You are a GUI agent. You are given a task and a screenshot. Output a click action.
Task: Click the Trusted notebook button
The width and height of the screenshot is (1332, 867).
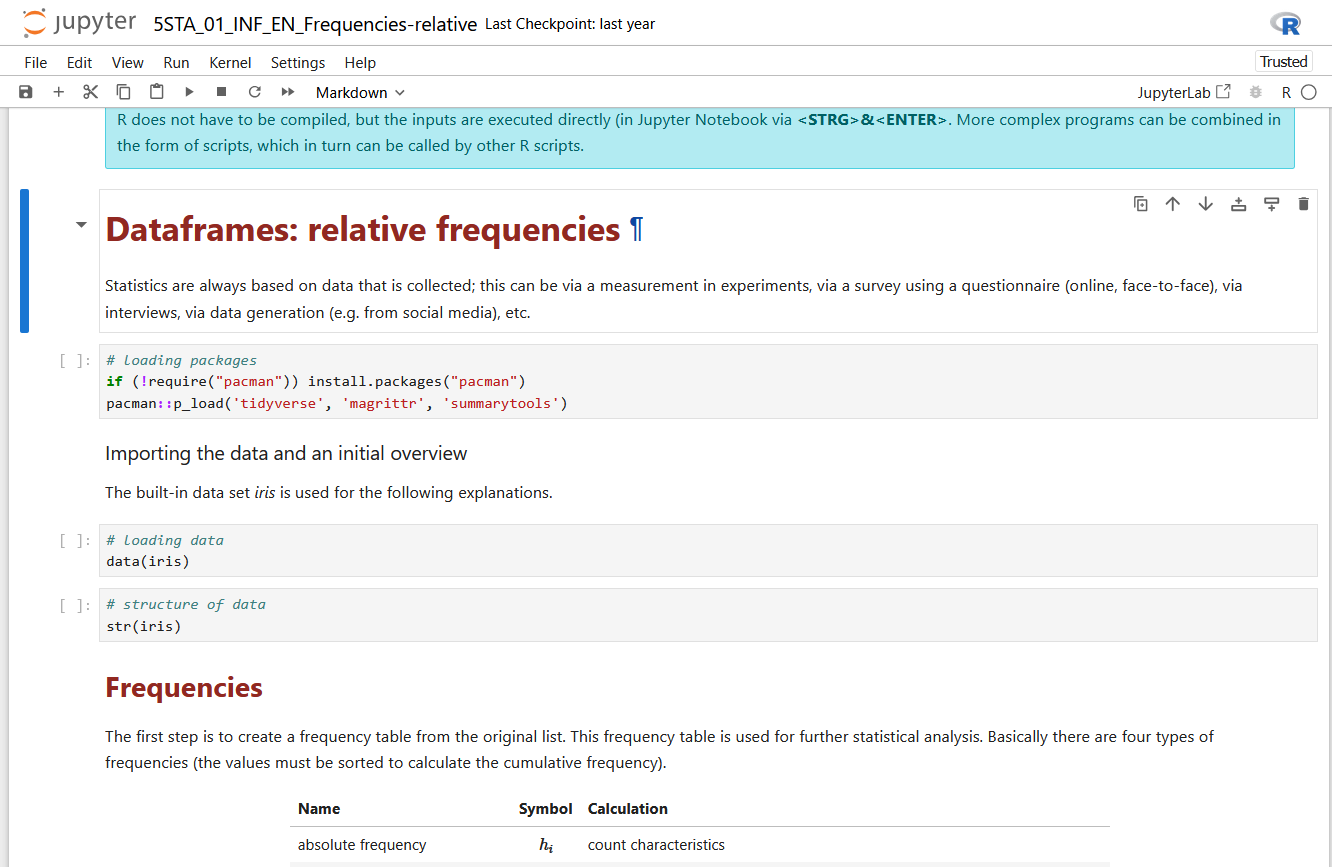1283,62
